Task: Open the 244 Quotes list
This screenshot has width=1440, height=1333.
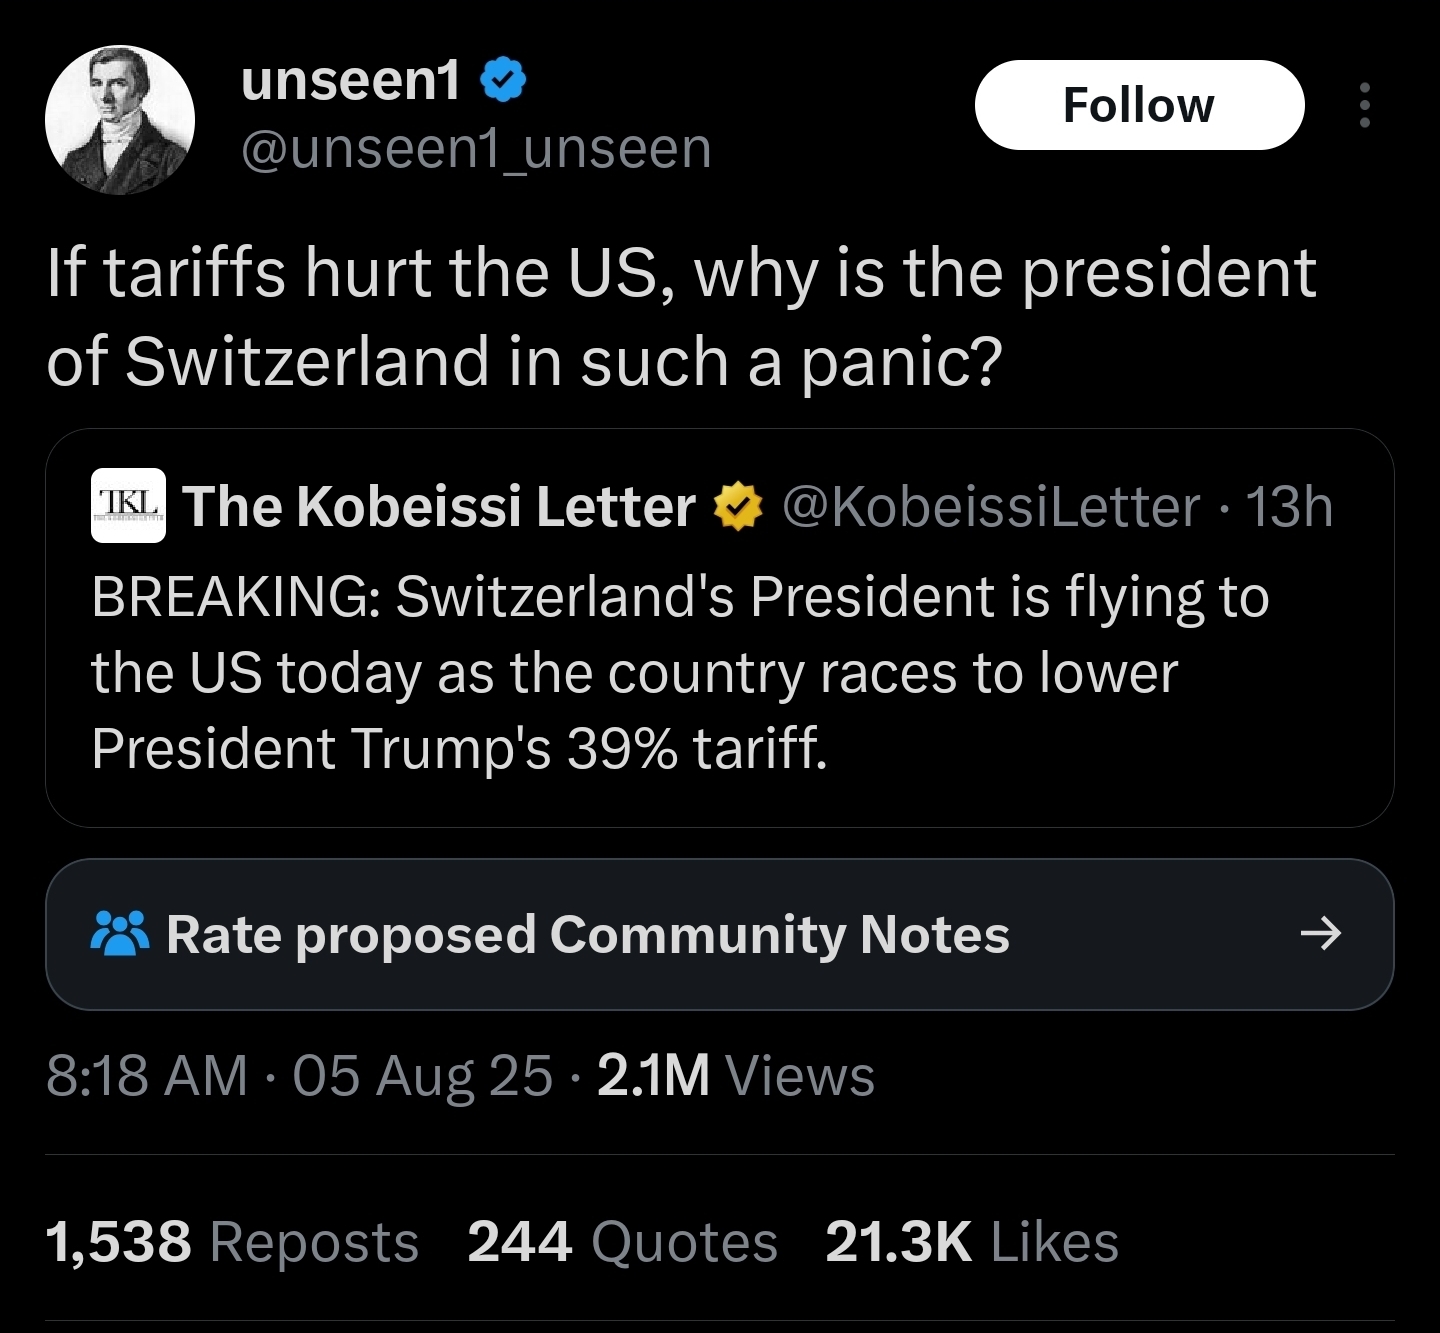Action: 622,1242
